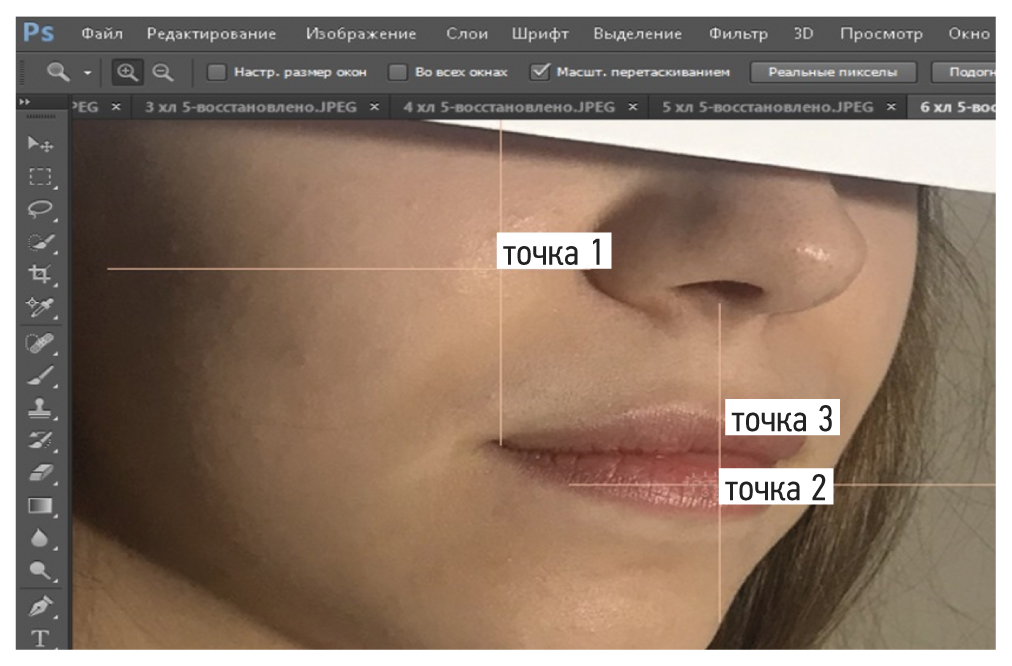This screenshot has height=666, width=1012.
Task: Select the Clone Stamp tool
Action: [40, 409]
